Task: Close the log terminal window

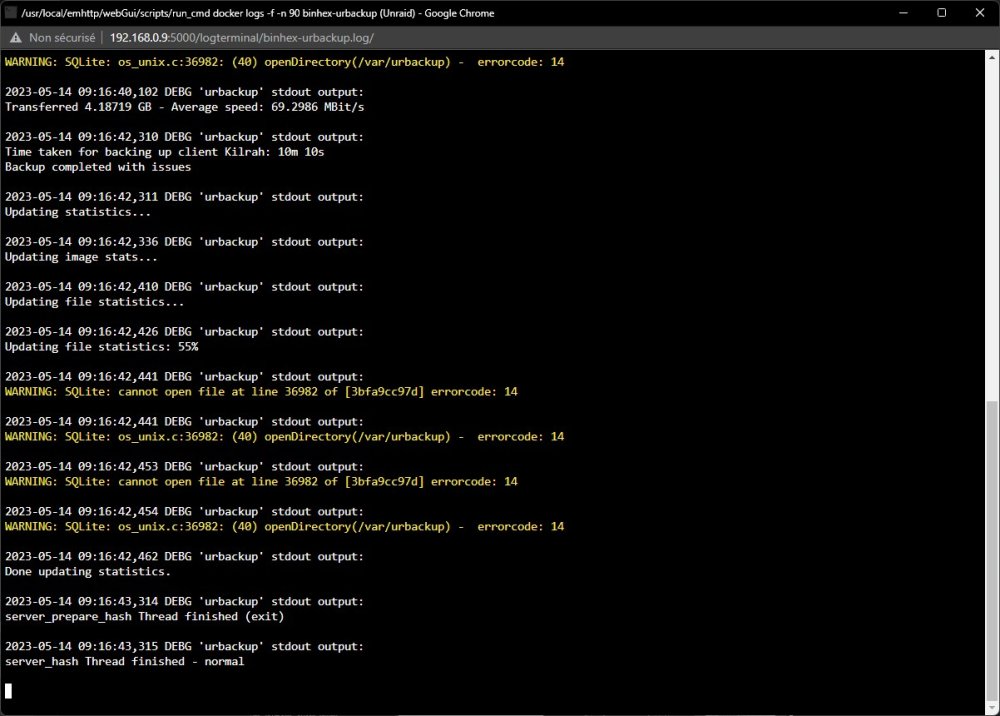Action: [x=980, y=13]
